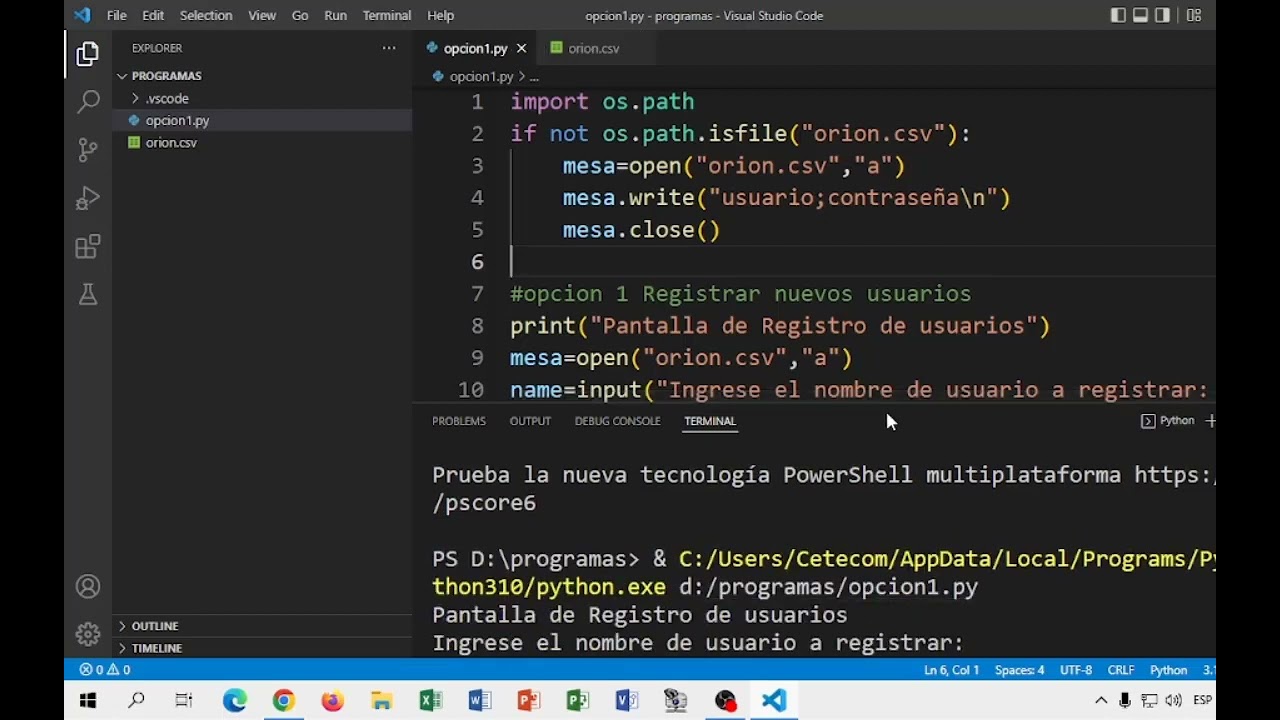The width and height of the screenshot is (1280, 720).
Task: Toggle the bottom panel layout icon
Action: (1140, 15)
